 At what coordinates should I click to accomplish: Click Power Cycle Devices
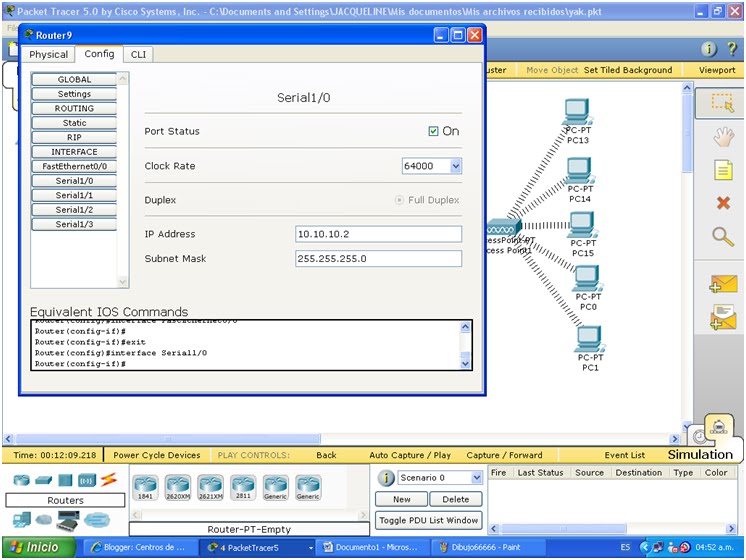coord(157,455)
